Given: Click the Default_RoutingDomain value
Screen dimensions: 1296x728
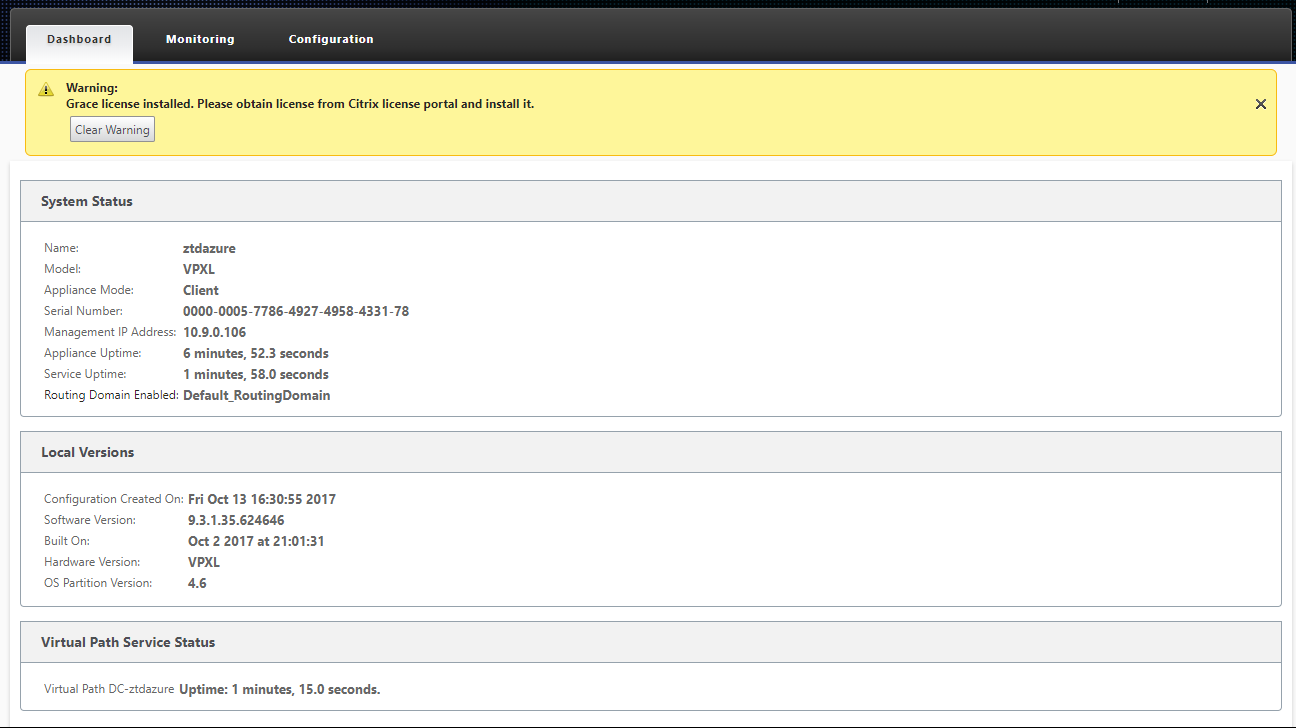Looking at the screenshot, I should pyautogui.click(x=257, y=395).
